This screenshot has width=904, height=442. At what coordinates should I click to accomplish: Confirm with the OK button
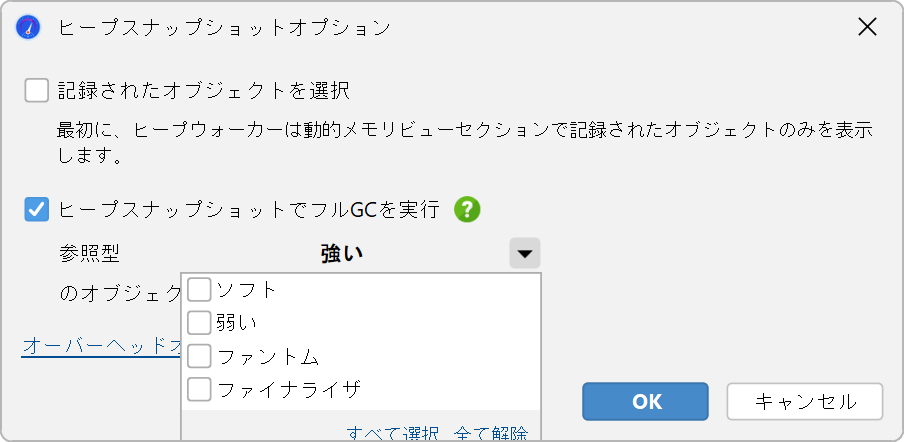(x=645, y=402)
